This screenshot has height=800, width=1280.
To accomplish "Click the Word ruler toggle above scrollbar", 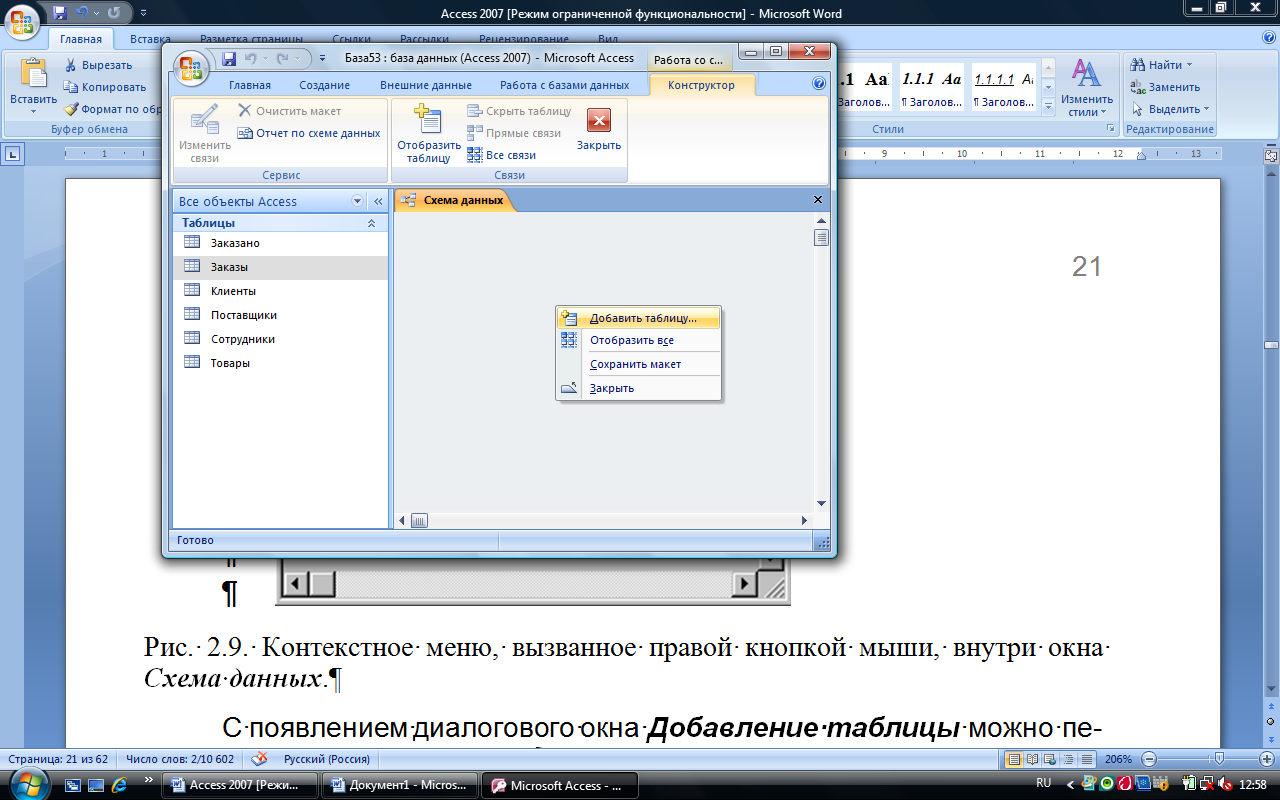I will coord(1271,155).
